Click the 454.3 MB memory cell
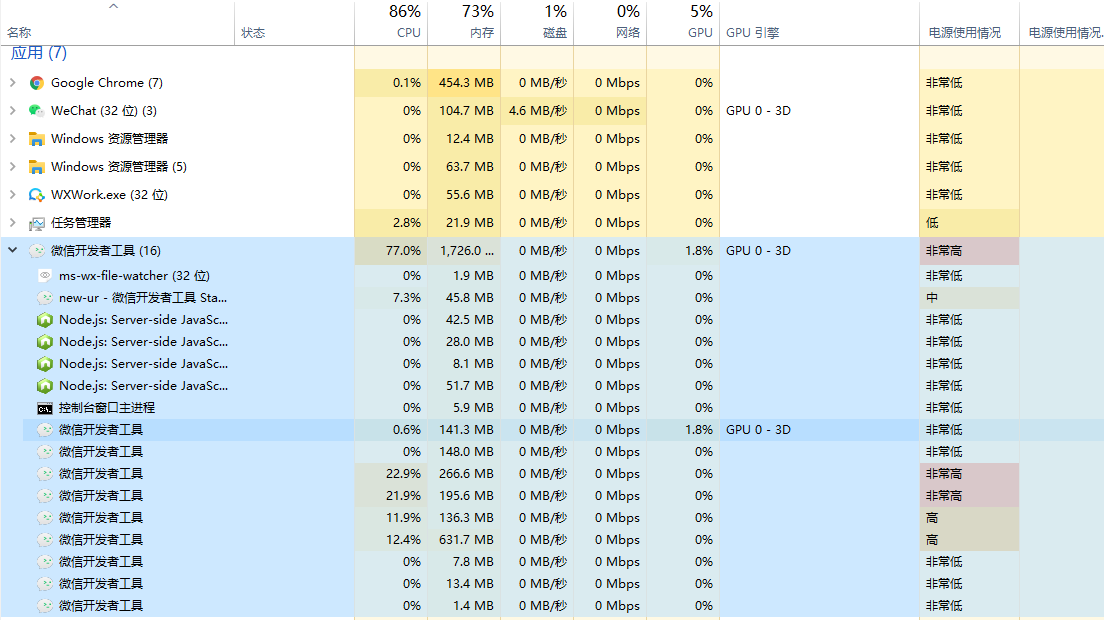This screenshot has height=620, width=1104. (x=464, y=82)
